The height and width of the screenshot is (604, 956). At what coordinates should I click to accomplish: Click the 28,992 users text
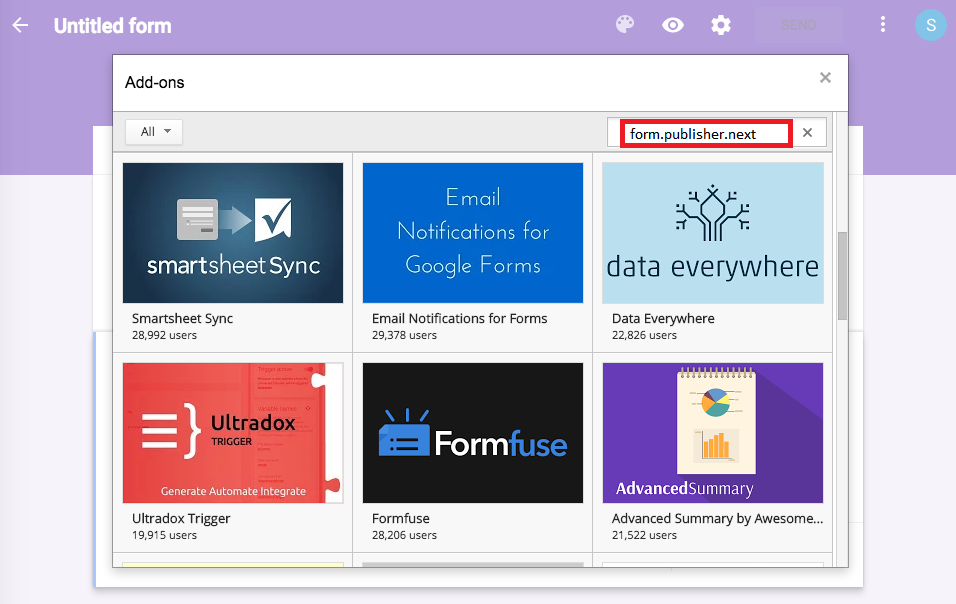164,335
